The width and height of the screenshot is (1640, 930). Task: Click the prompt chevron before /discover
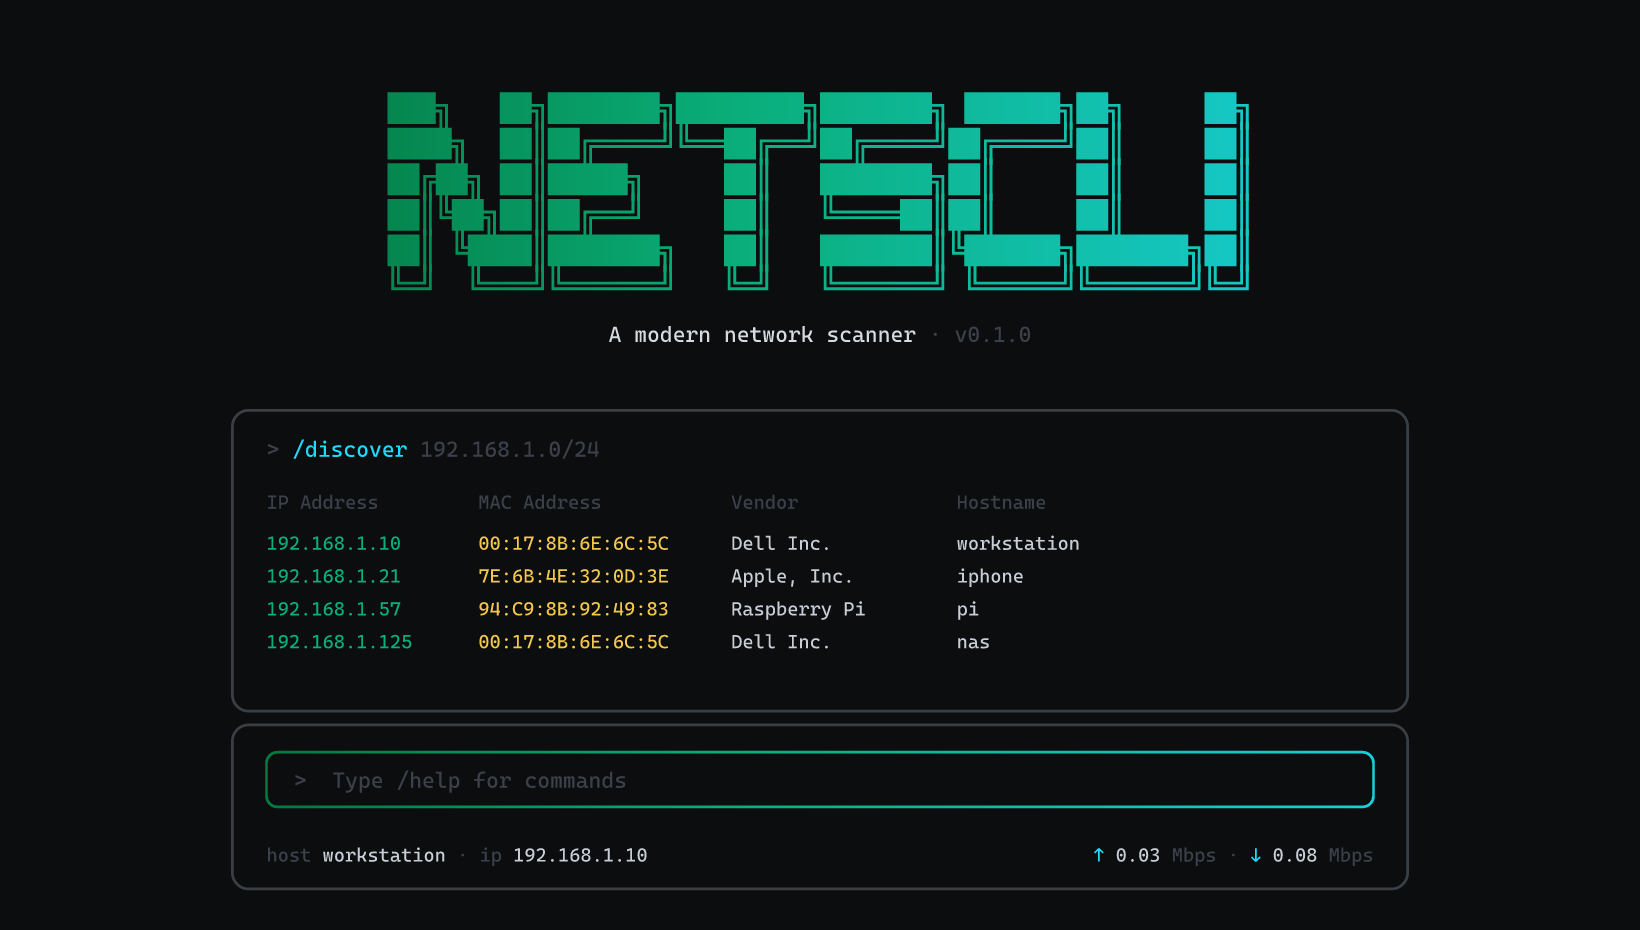pyautogui.click(x=273, y=450)
